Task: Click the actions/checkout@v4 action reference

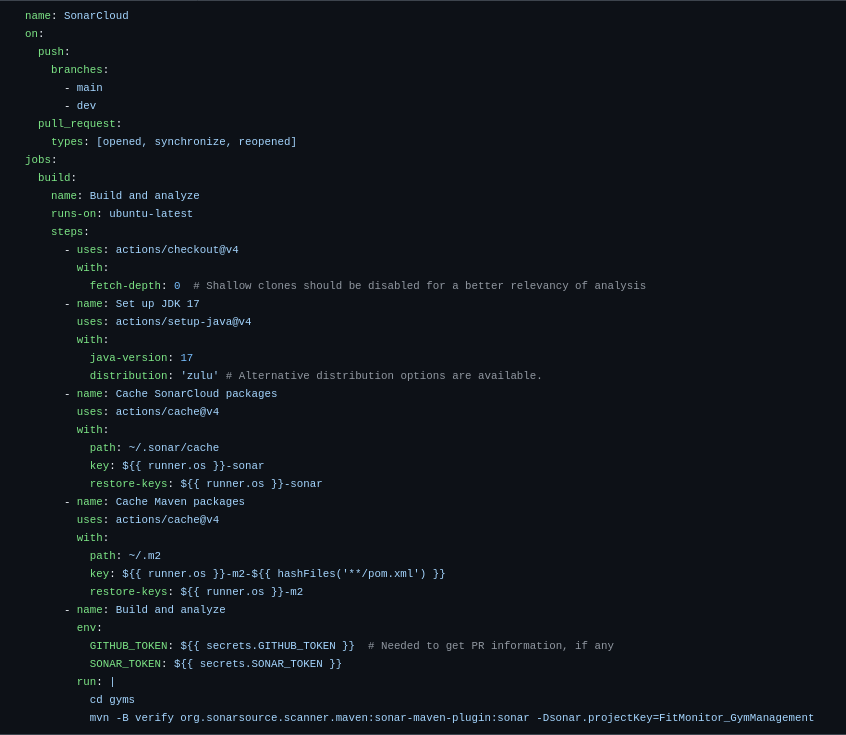Action: 177,249
